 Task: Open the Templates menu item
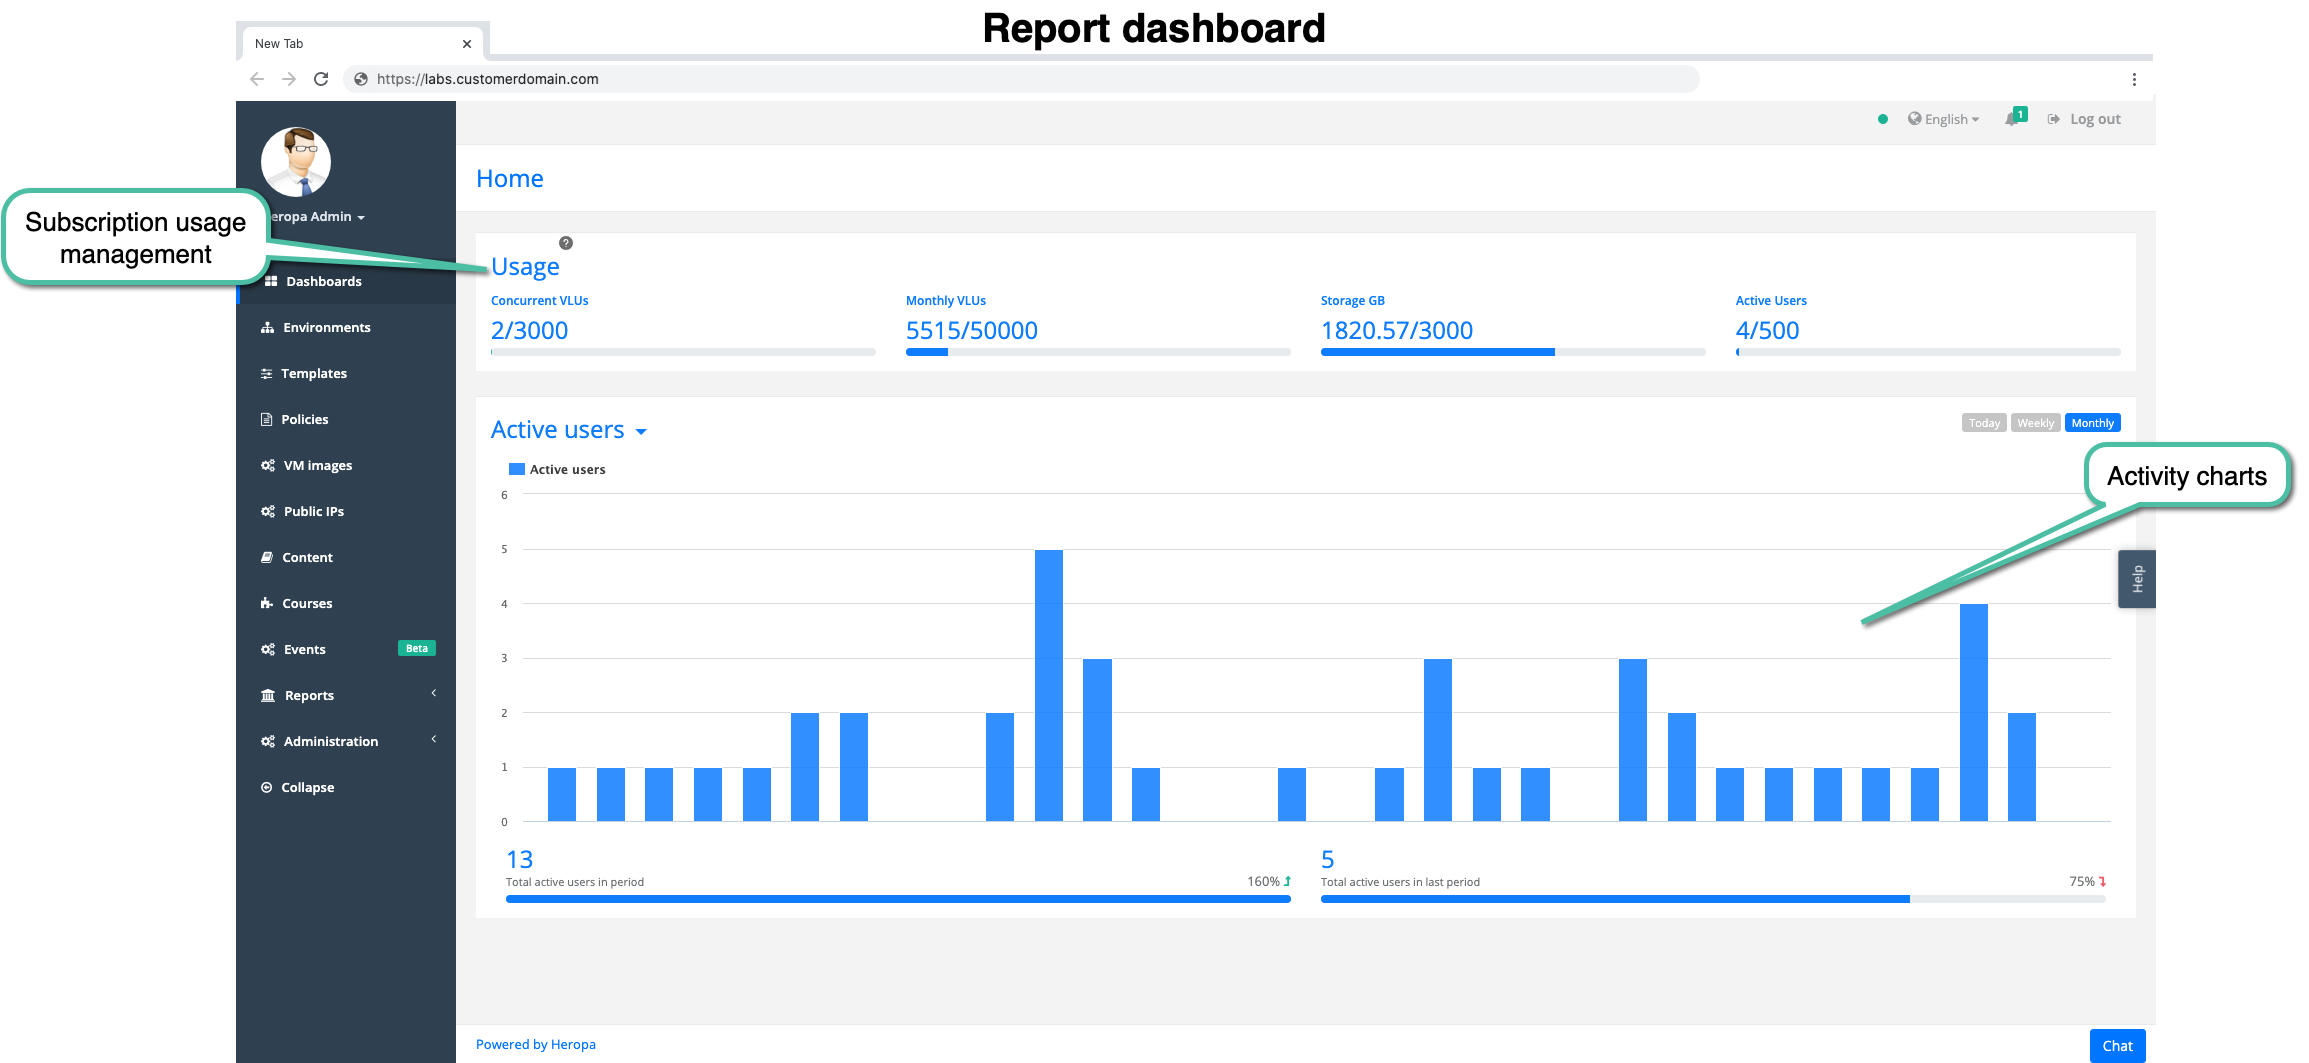[313, 373]
